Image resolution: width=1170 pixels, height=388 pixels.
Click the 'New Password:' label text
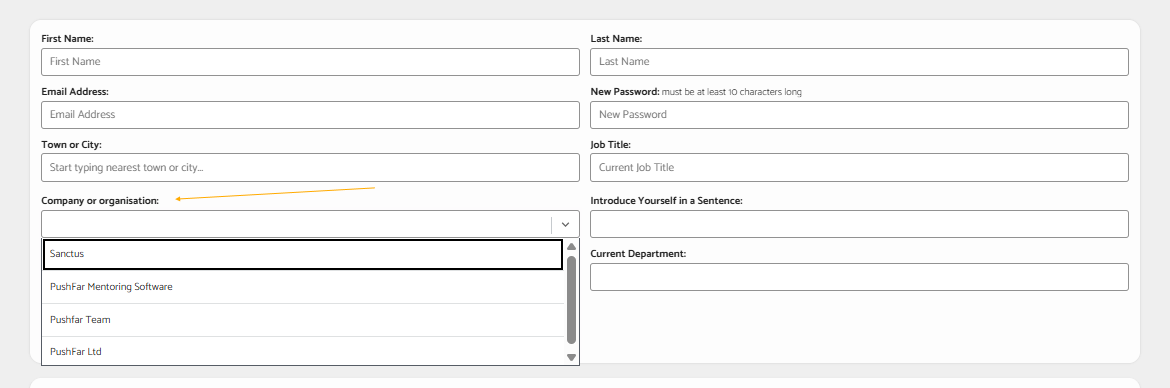click(625, 92)
